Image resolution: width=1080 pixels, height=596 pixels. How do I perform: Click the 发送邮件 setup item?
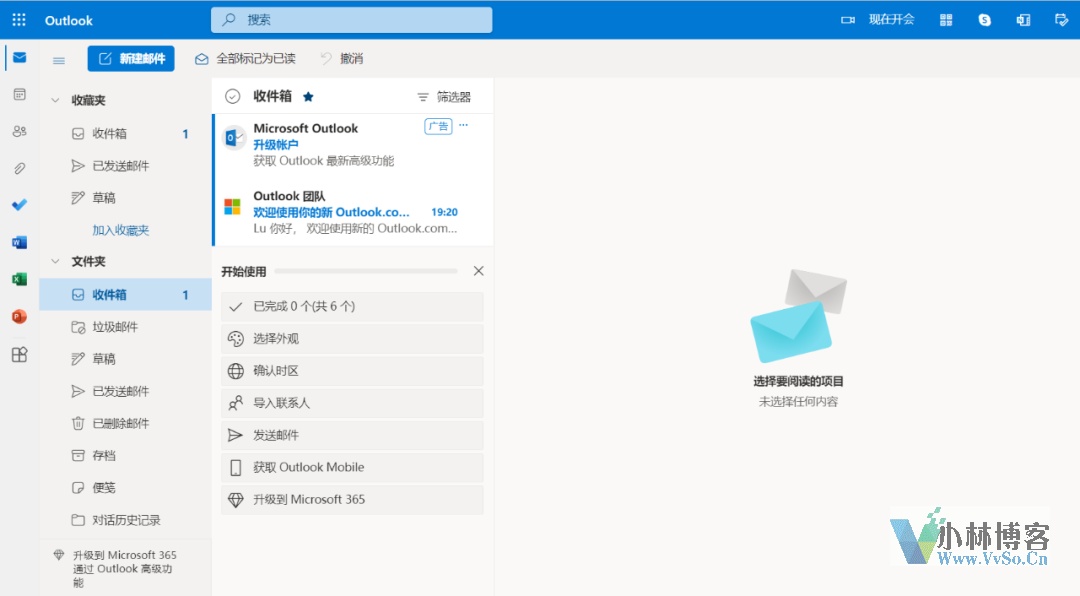352,435
